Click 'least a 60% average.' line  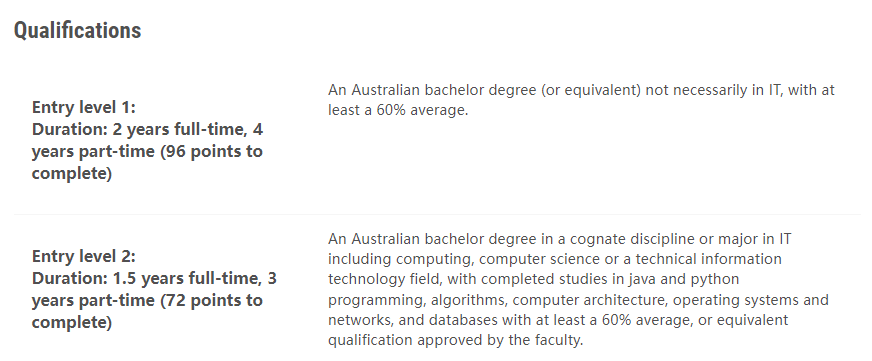(398, 110)
